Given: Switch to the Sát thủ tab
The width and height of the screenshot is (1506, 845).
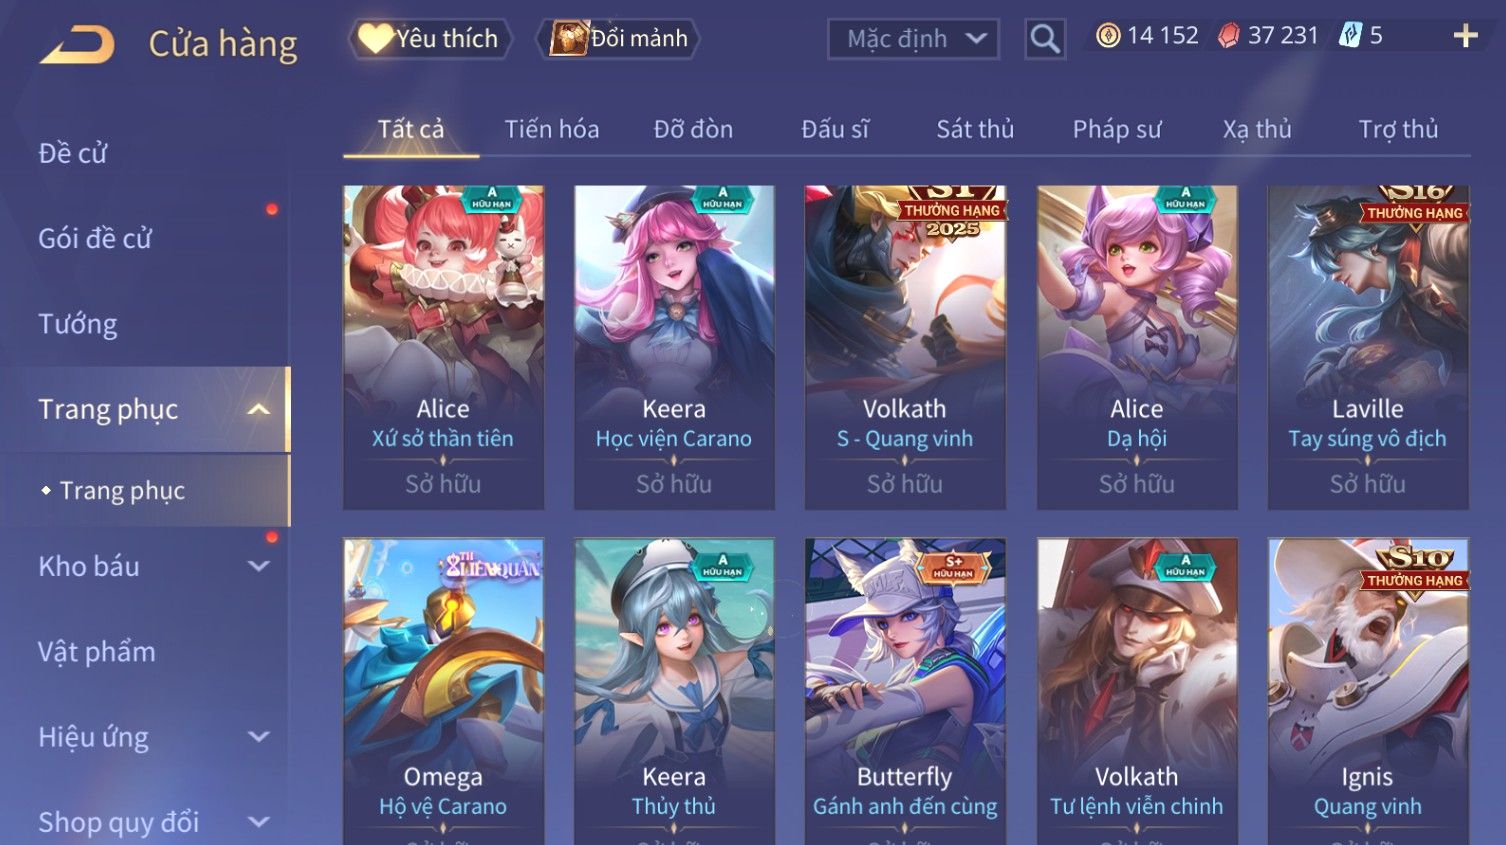Looking at the screenshot, I should click(975, 129).
